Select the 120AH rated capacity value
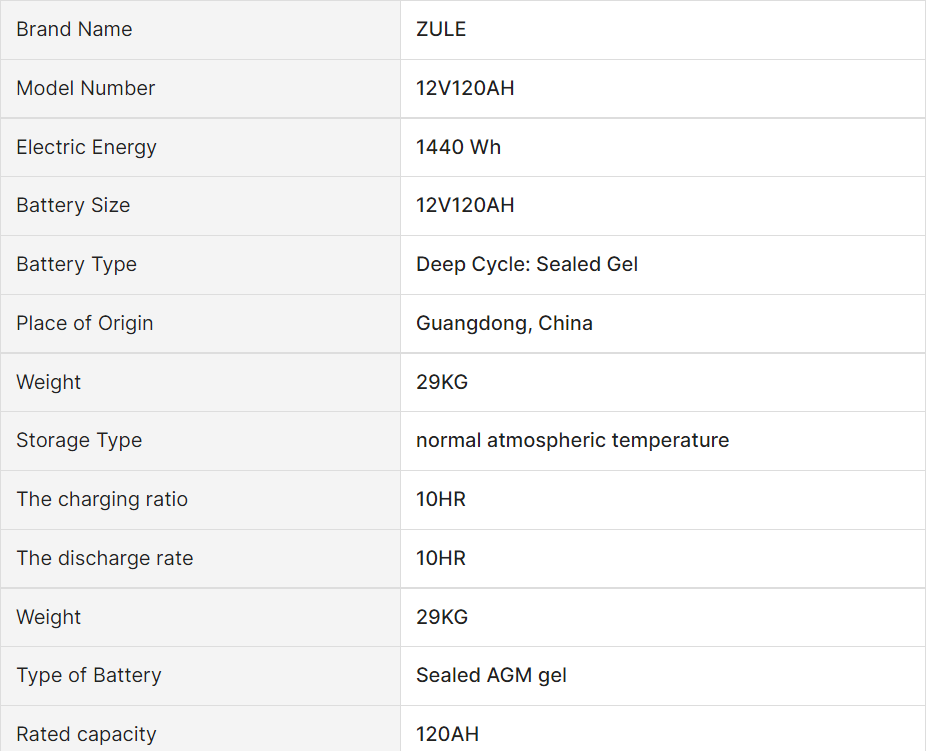The height and width of the screenshot is (751, 926). pyautogui.click(x=447, y=734)
